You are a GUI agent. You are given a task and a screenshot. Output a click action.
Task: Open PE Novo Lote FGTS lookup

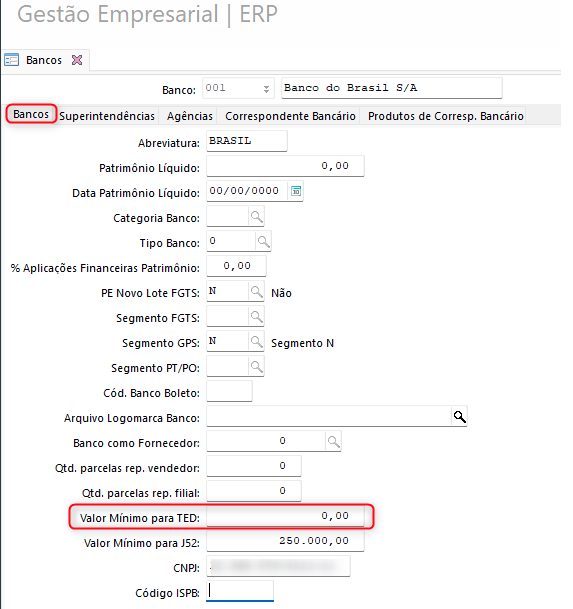(x=256, y=291)
